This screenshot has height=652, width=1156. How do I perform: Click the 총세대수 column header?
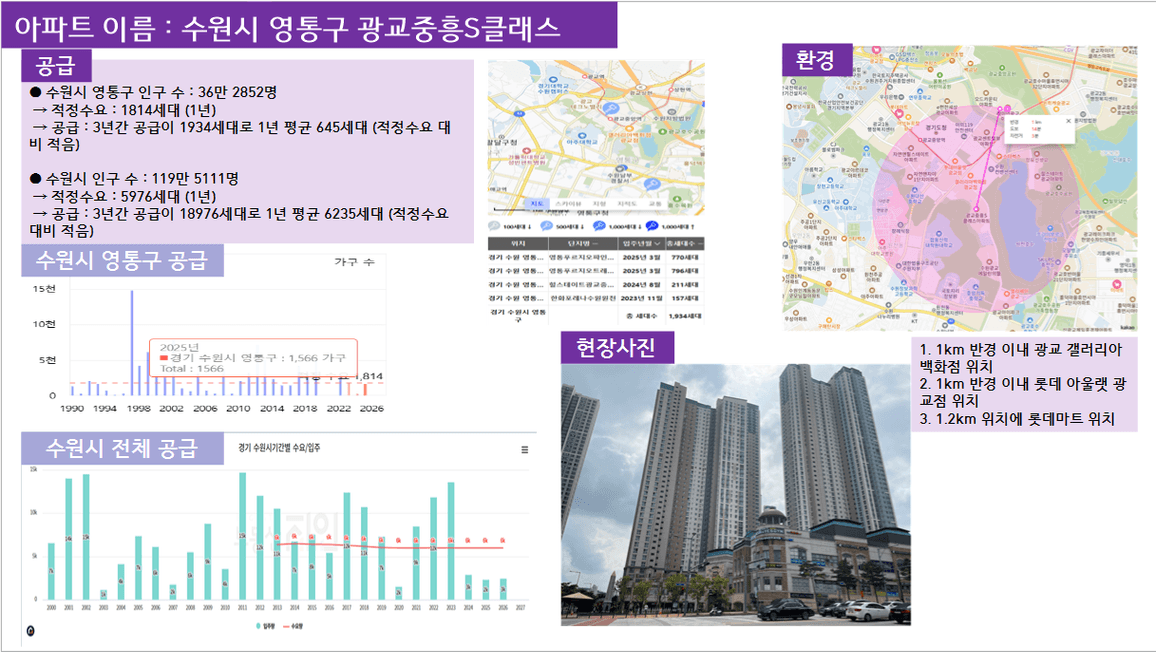pyautogui.click(x=685, y=243)
